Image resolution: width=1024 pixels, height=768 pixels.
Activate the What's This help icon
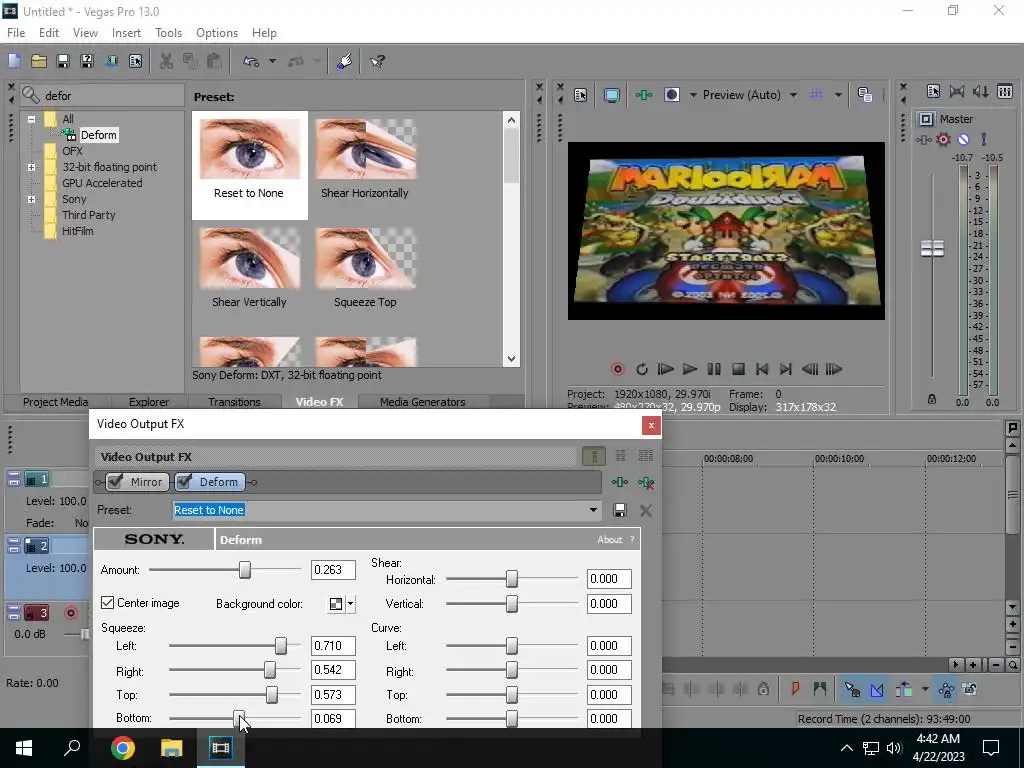tap(377, 61)
